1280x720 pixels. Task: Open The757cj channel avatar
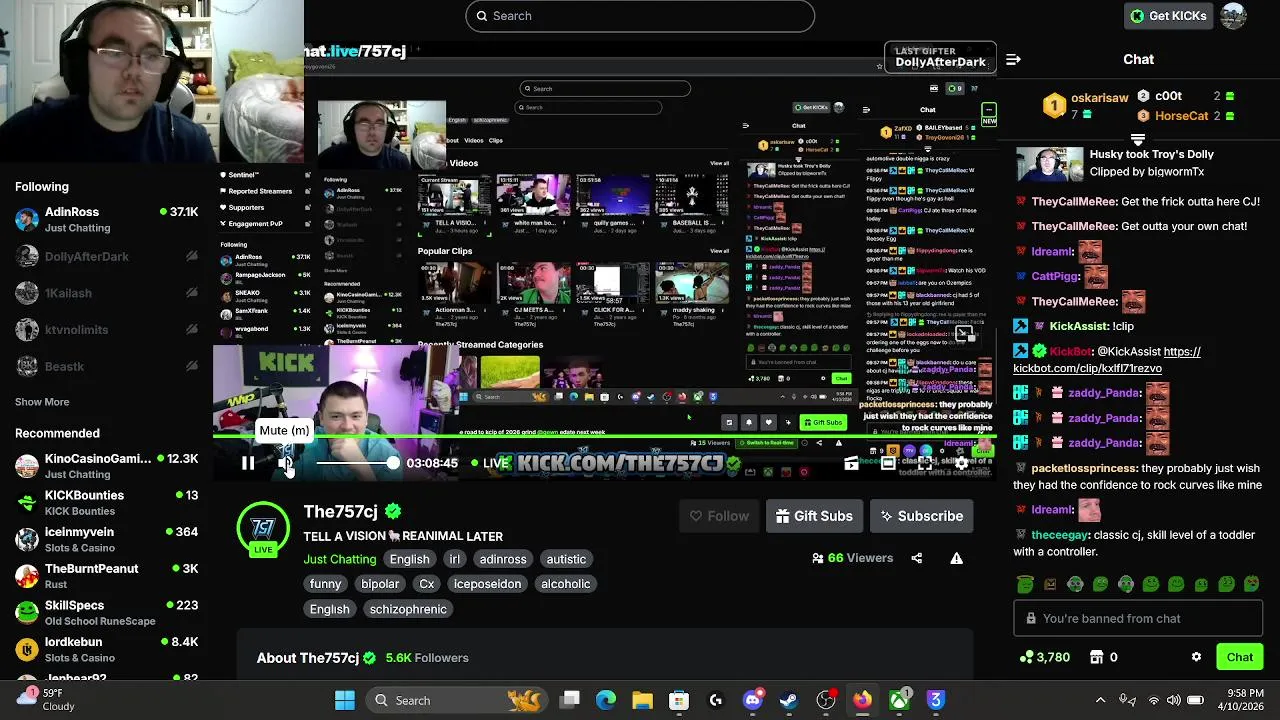pyautogui.click(x=263, y=528)
